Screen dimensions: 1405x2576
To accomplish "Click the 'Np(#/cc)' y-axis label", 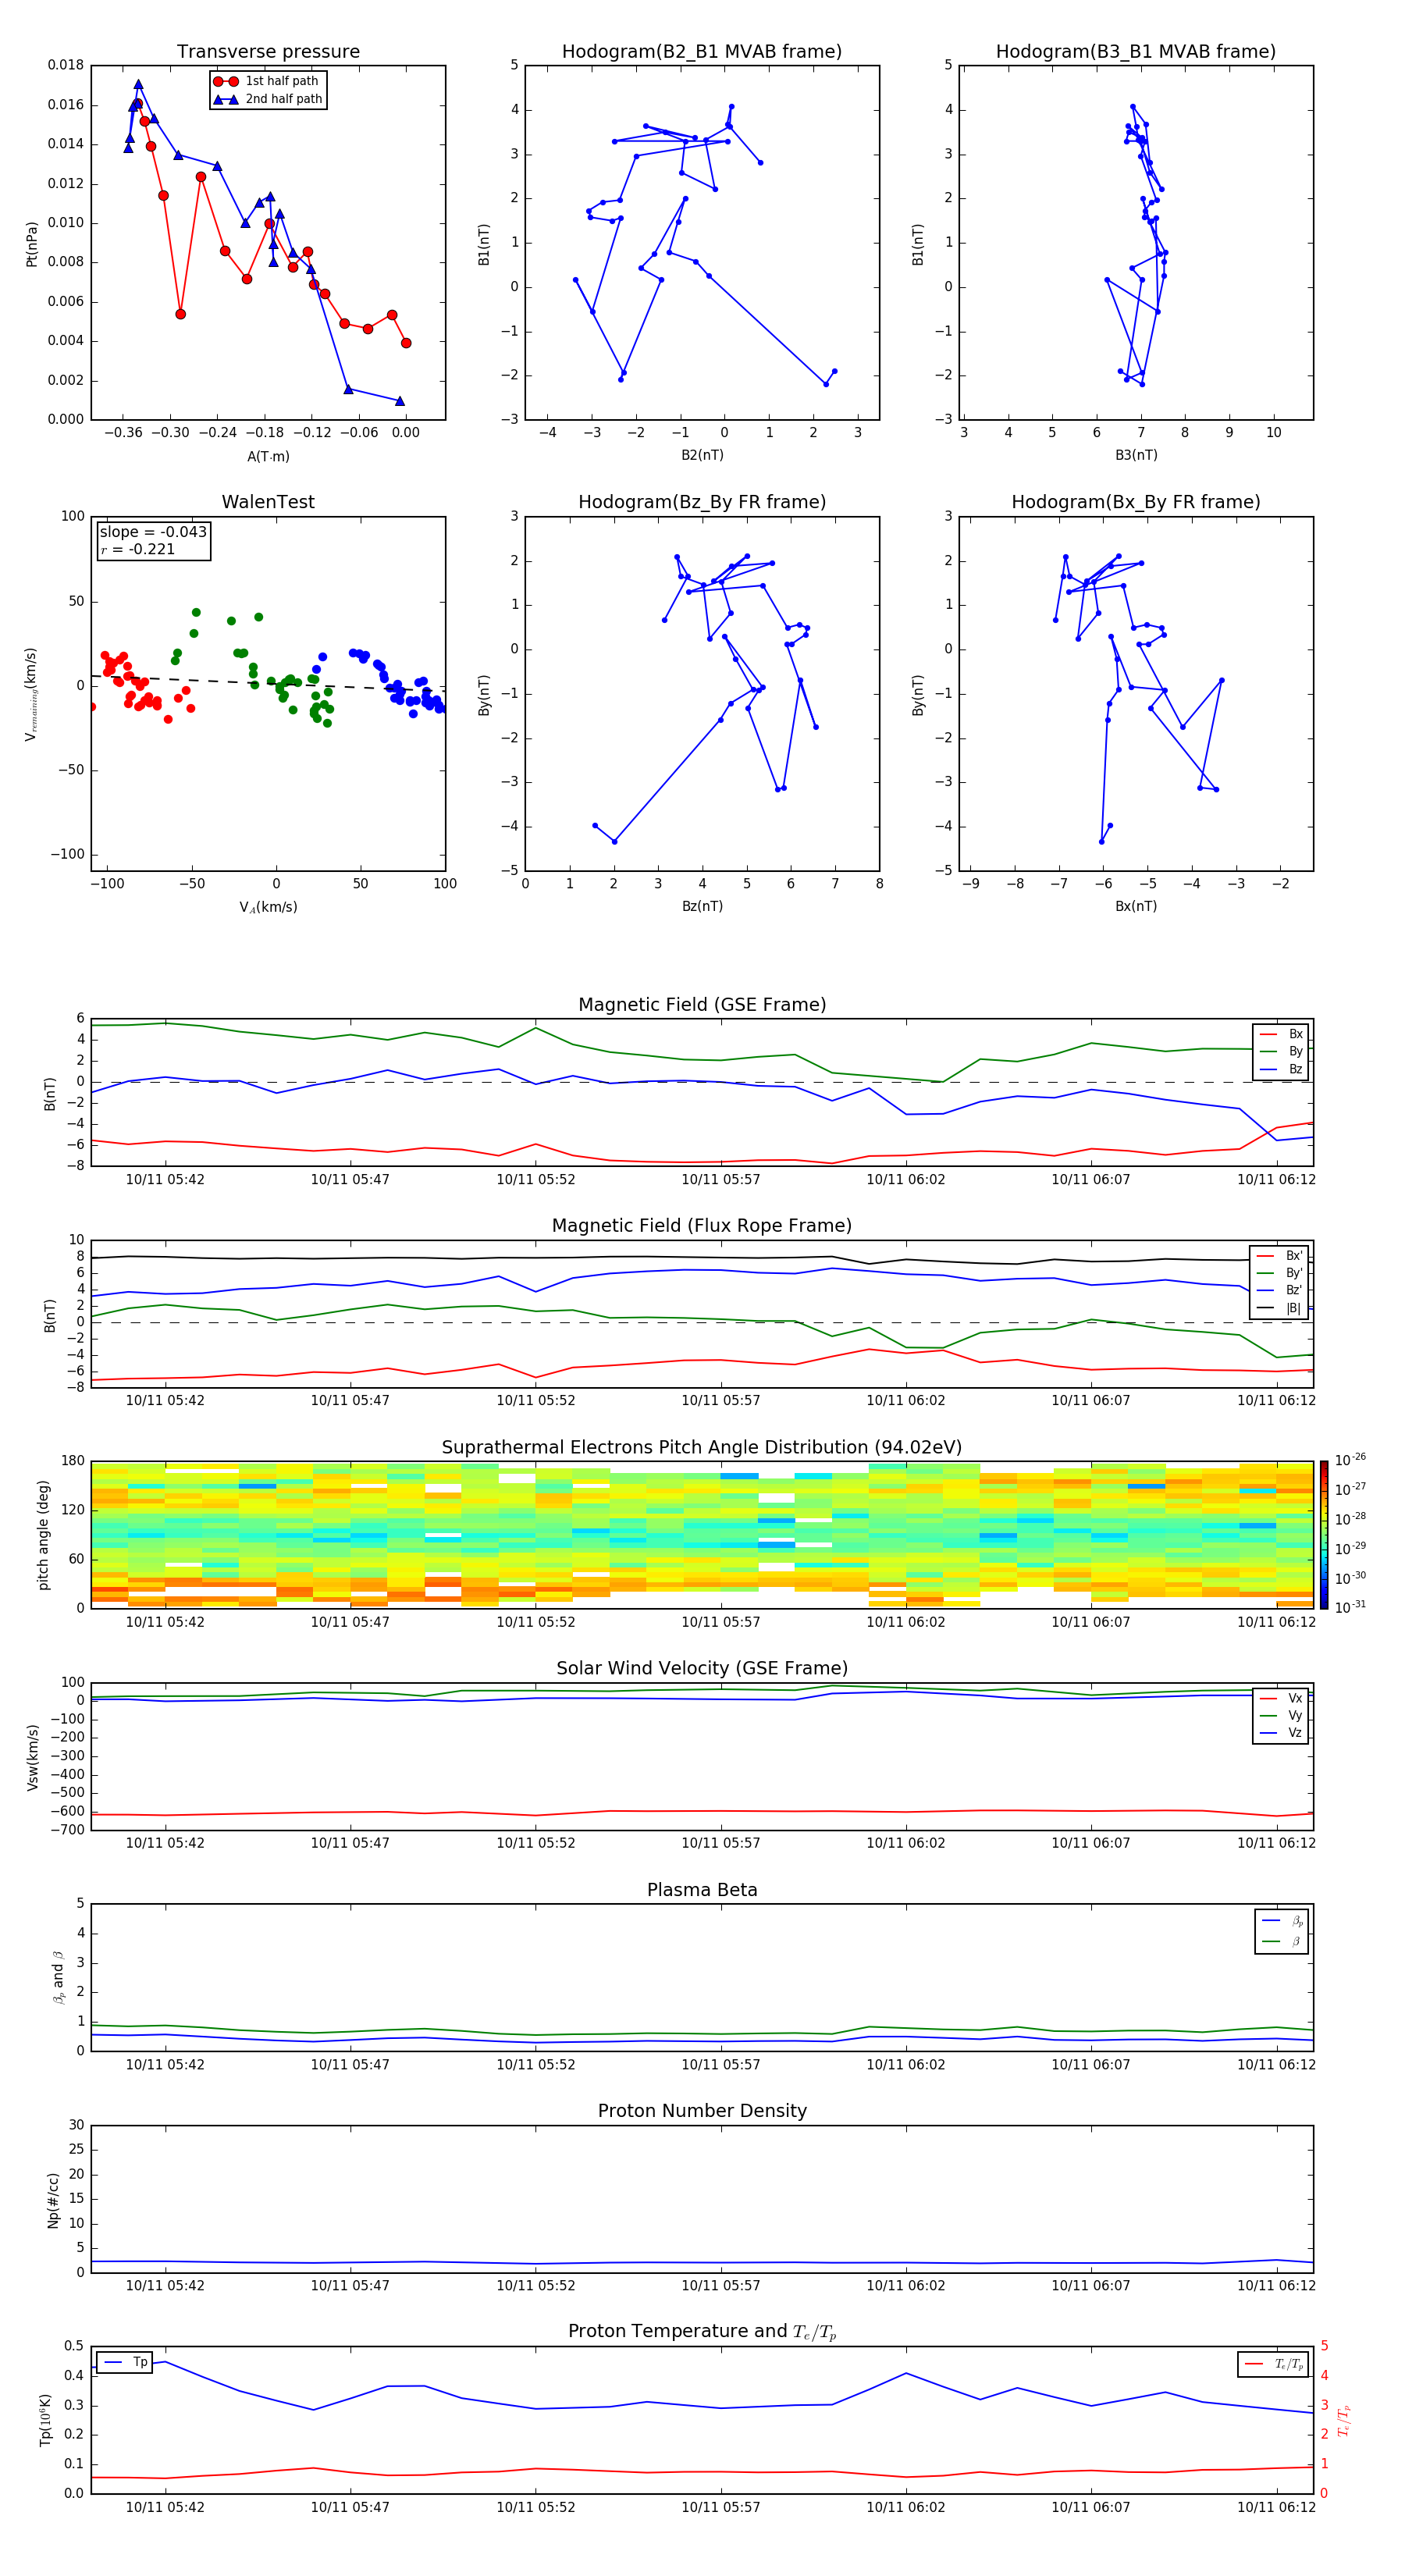I will (x=53, y=2200).
